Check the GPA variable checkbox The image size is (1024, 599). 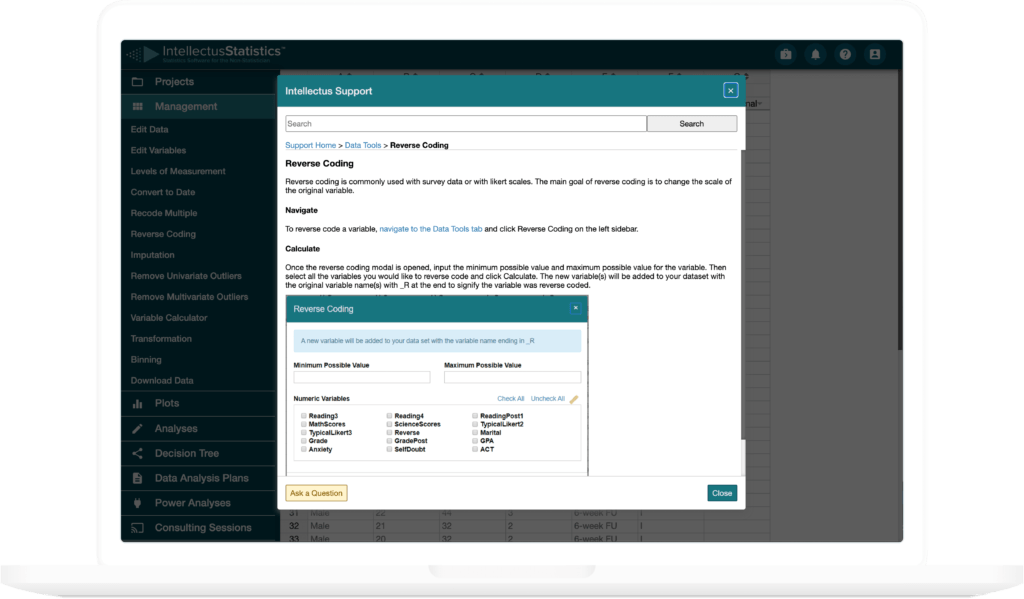coord(475,441)
